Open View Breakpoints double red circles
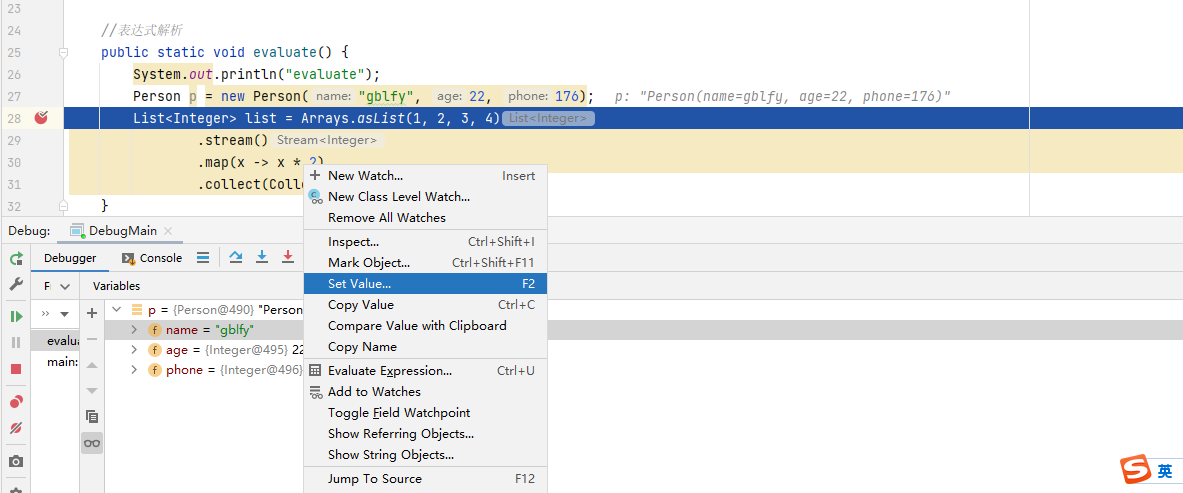1183x493 pixels. coord(16,402)
